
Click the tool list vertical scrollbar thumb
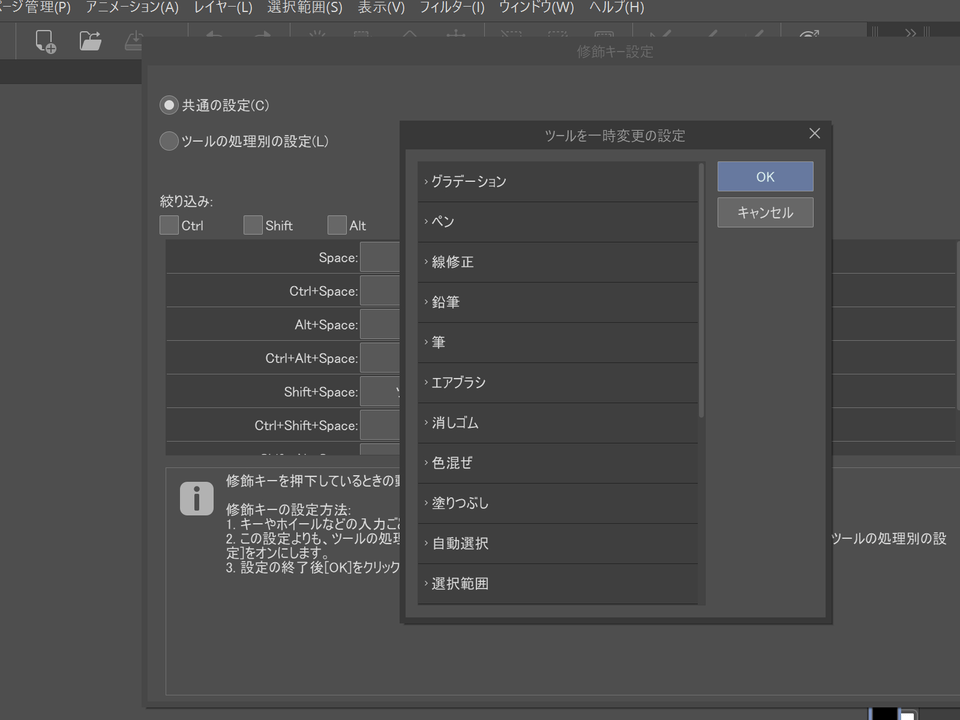702,290
